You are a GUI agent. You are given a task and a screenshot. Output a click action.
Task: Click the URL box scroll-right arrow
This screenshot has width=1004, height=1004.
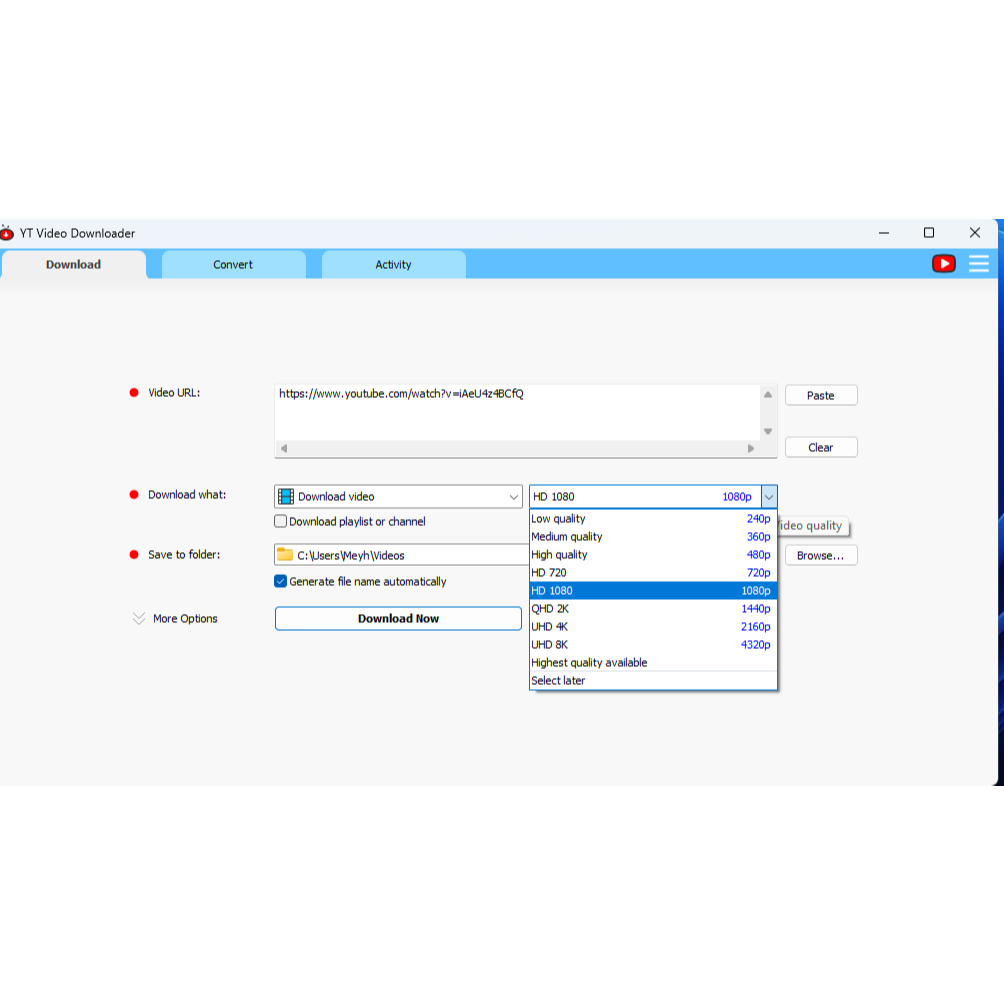click(751, 449)
